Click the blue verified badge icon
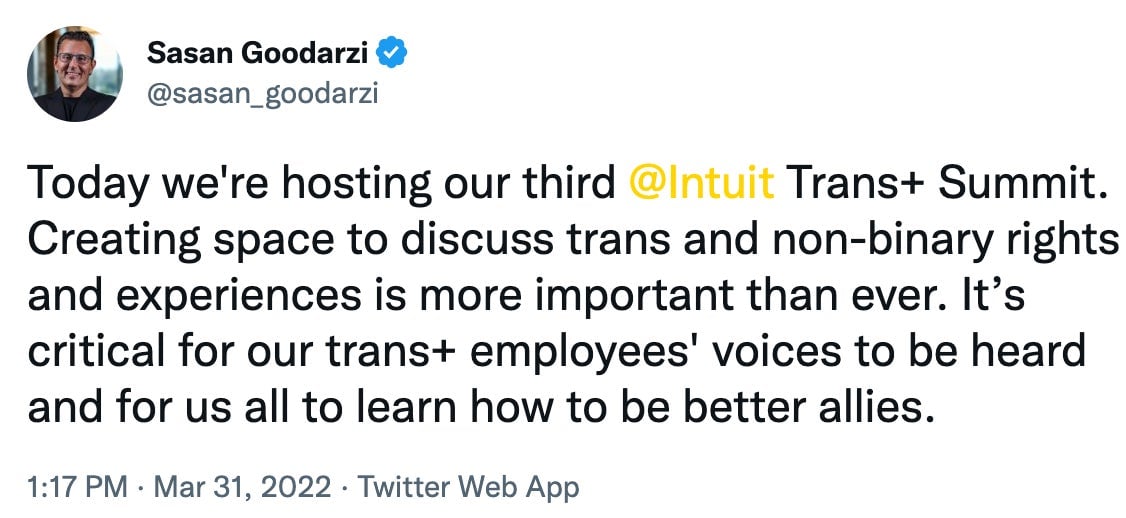Viewport: 1126px width, 518px height. tap(393, 53)
